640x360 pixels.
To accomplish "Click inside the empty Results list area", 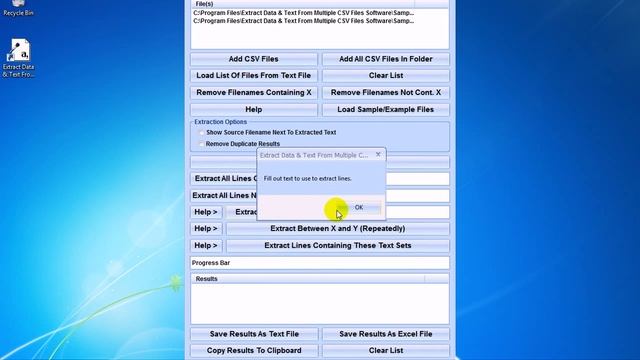I will click(320, 304).
